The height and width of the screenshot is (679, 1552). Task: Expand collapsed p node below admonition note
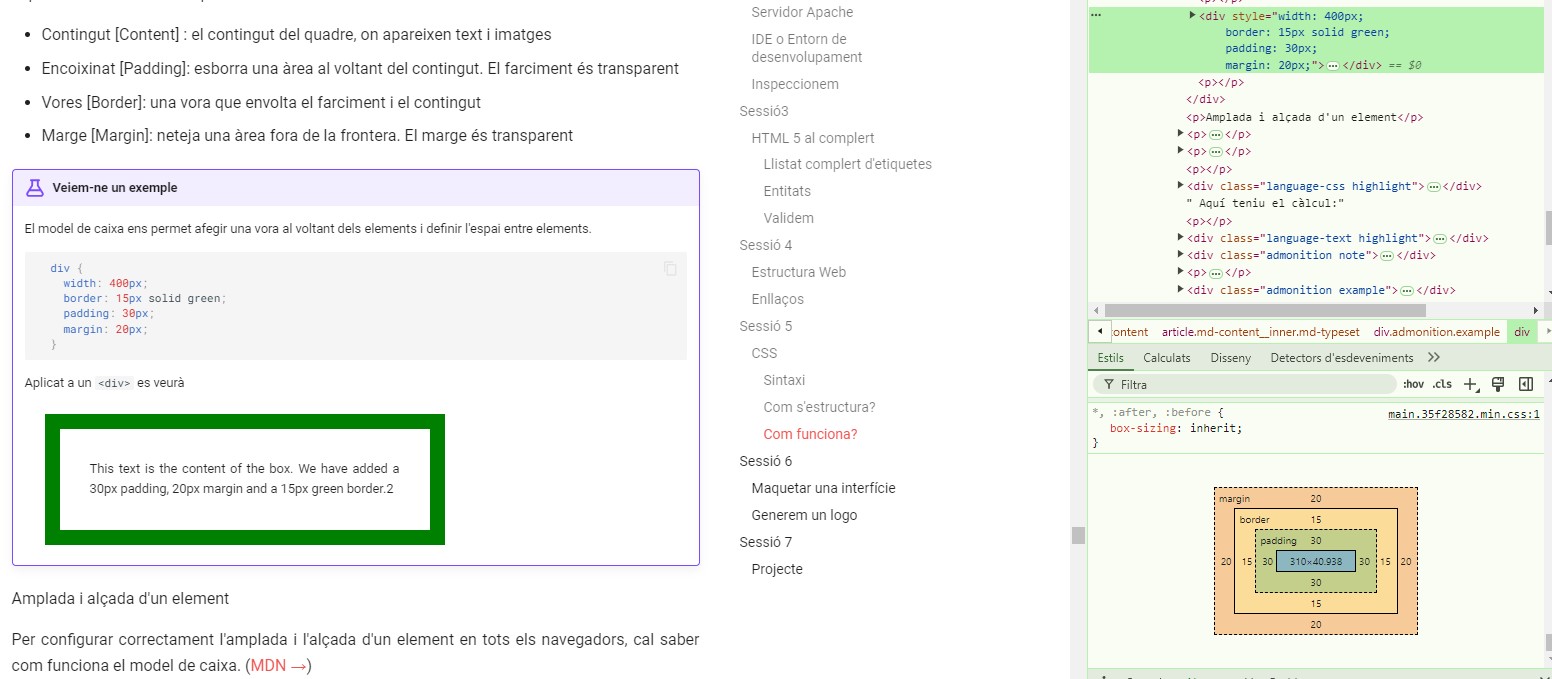click(x=1181, y=272)
